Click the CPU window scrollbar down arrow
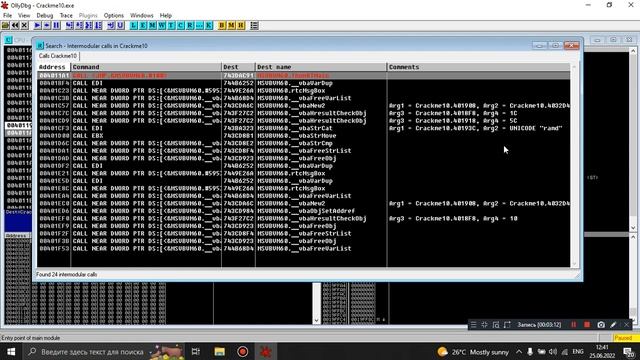Image resolution: width=640 pixels, height=360 pixels. click(x=633, y=228)
